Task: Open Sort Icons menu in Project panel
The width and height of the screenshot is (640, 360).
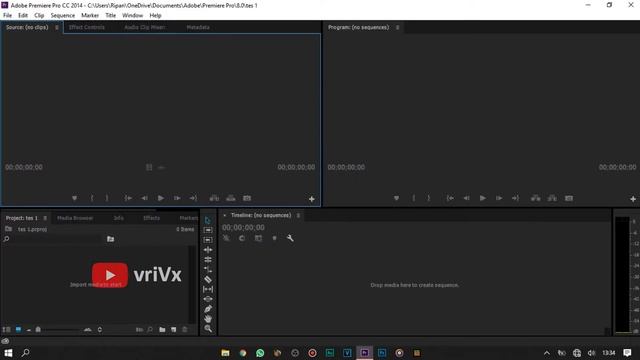Action: click(x=100, y=329)
